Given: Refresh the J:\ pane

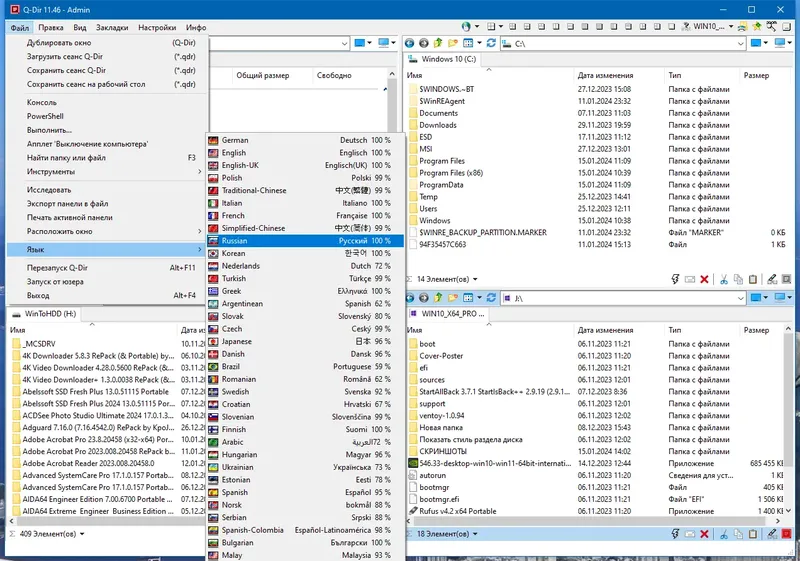Looking at the screenshot, I should tap(491, 298).
